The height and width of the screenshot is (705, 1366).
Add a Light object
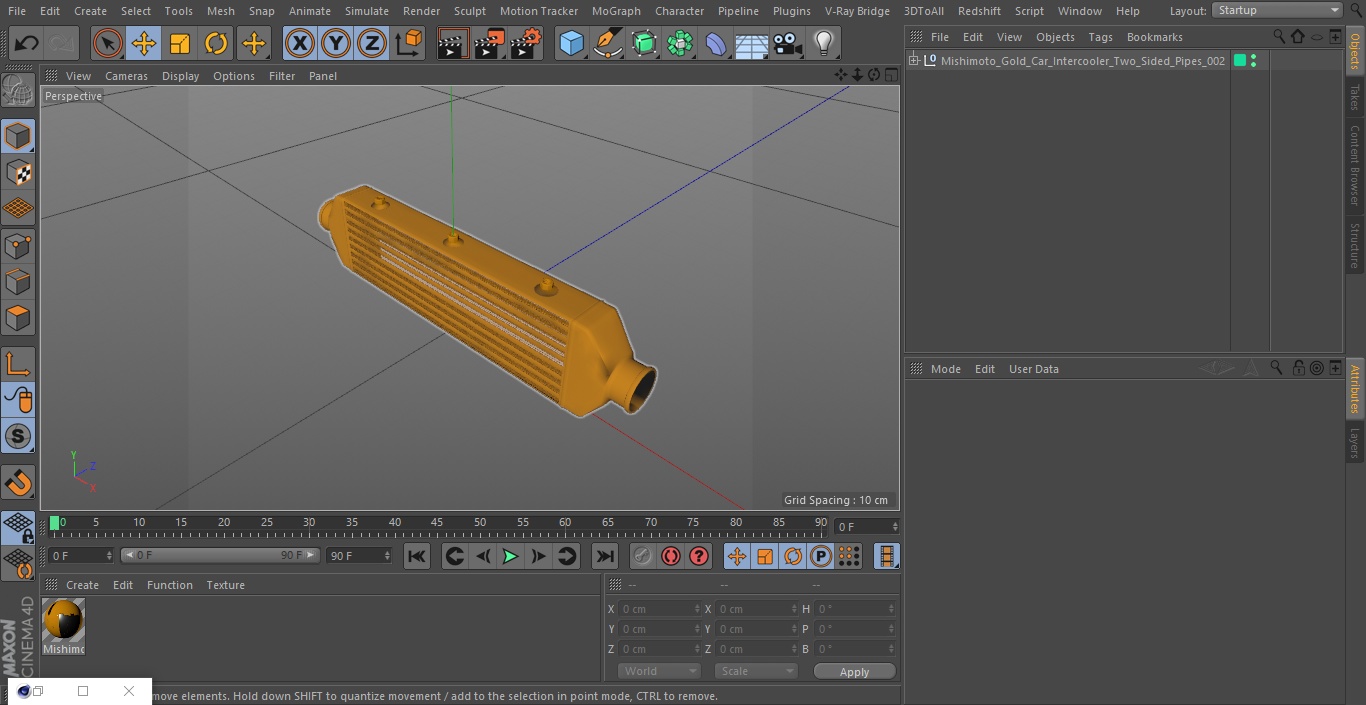click(x=823, y=43)
